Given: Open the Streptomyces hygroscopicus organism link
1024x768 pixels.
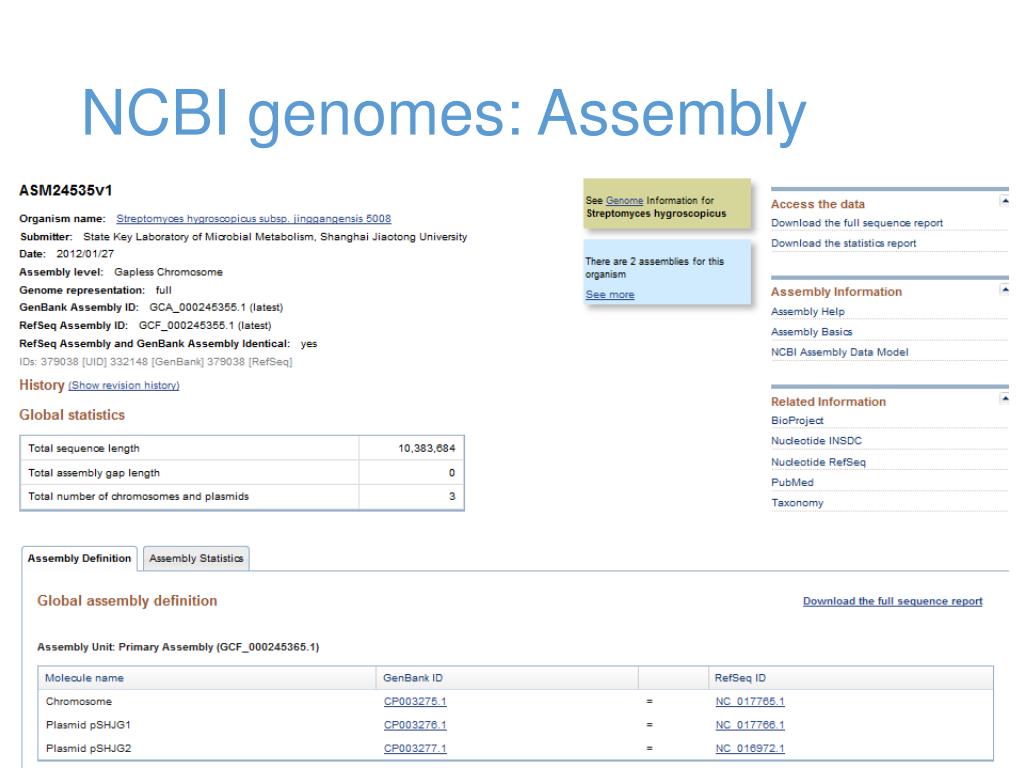Looking at the screenshot, I should click(x=253, y=219).
